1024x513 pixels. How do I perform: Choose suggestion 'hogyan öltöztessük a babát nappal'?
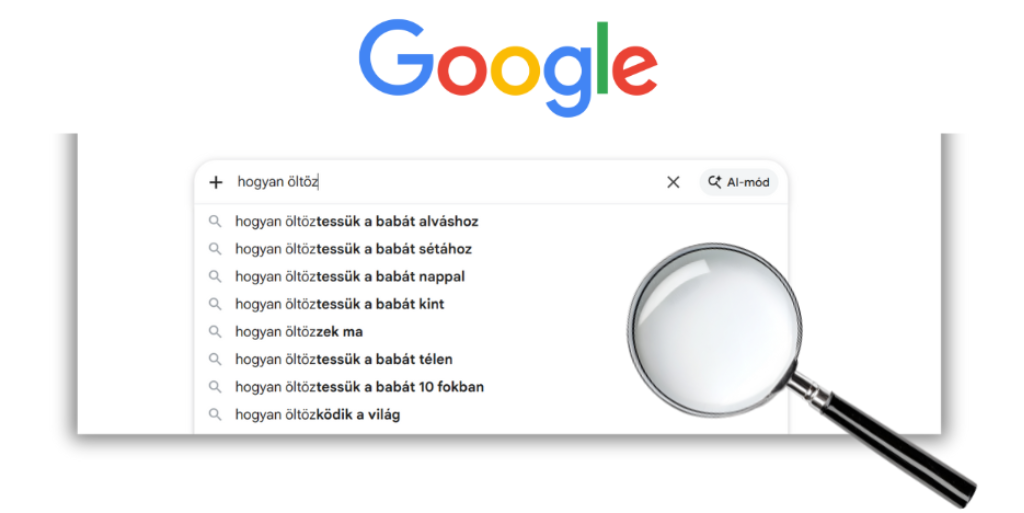pyautogui.click(x=349, y=276)
